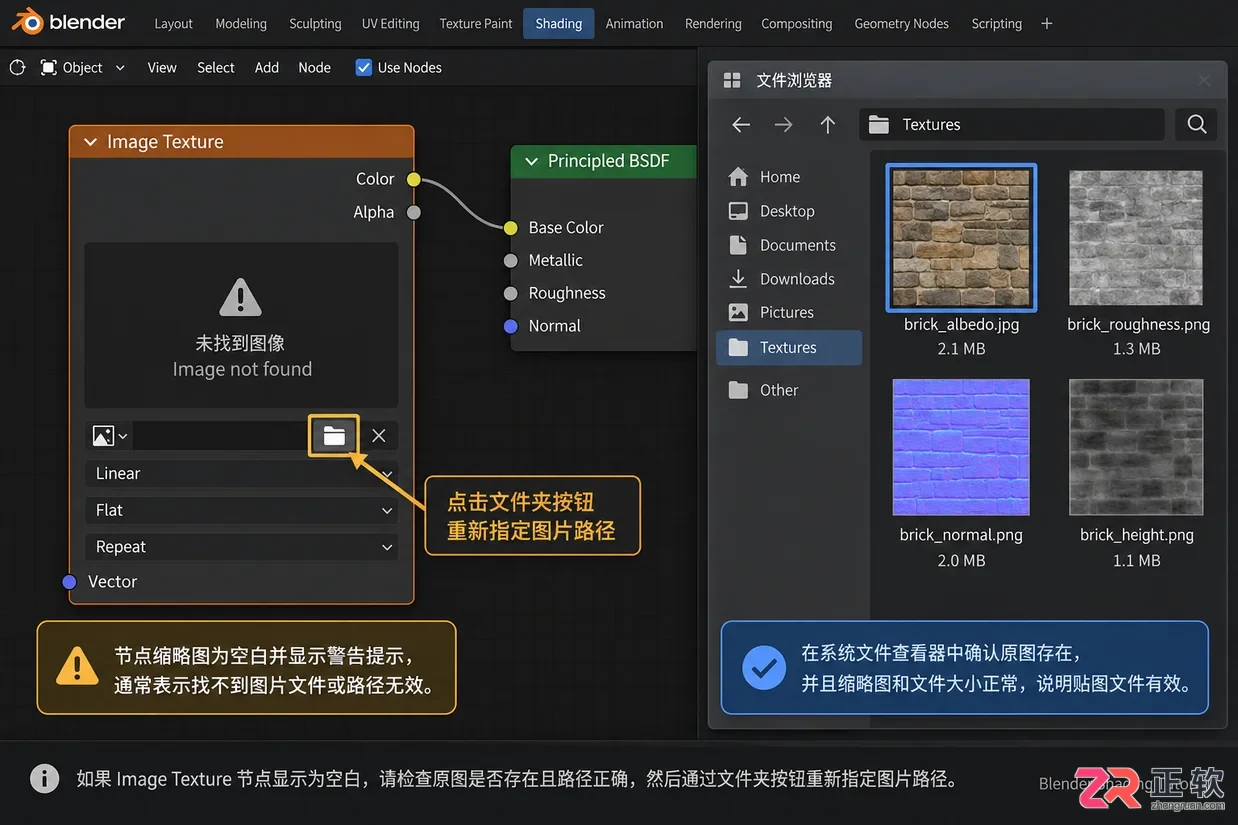Select the brick_normal.png thumbnail
This screenshot has height=825, width=1238.
961,447
